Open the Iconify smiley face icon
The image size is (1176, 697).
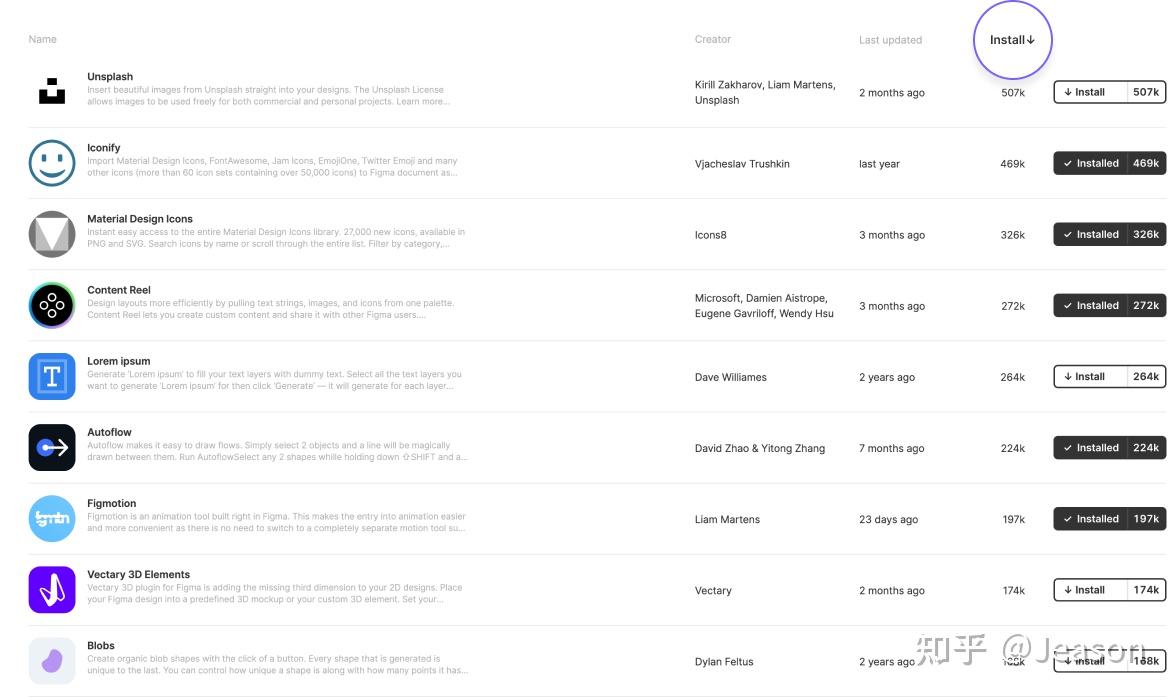pyautogui.click(x=52, y=163)
